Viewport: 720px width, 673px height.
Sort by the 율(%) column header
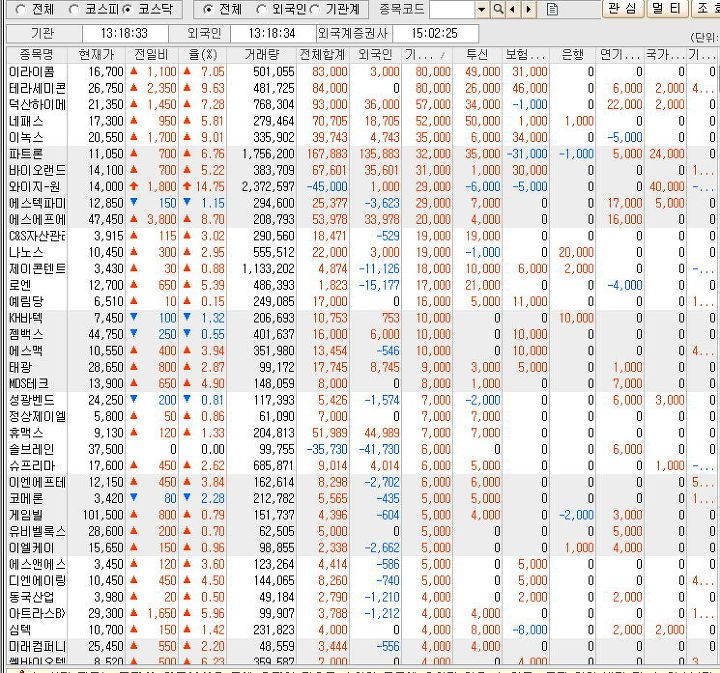(202, 55)
